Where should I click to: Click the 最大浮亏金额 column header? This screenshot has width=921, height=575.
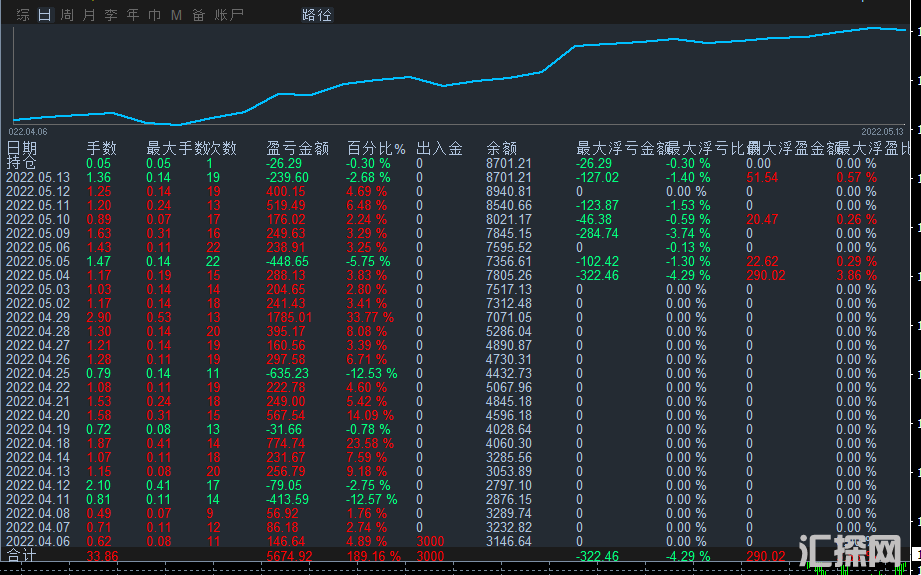[x=624, y=148]
